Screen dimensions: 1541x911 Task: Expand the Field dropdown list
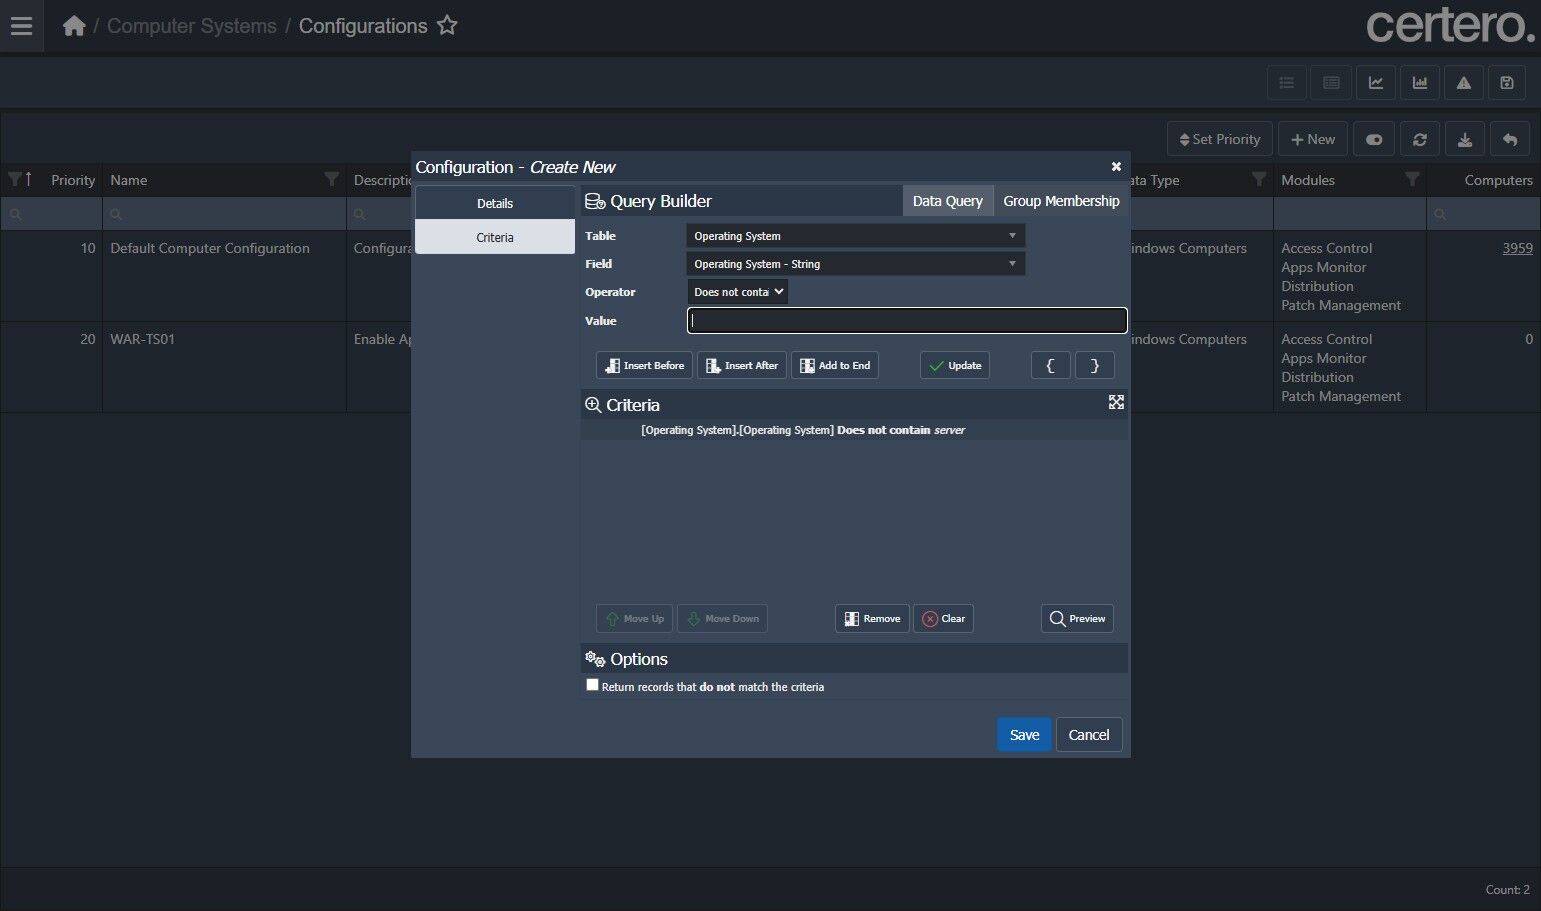855,264
